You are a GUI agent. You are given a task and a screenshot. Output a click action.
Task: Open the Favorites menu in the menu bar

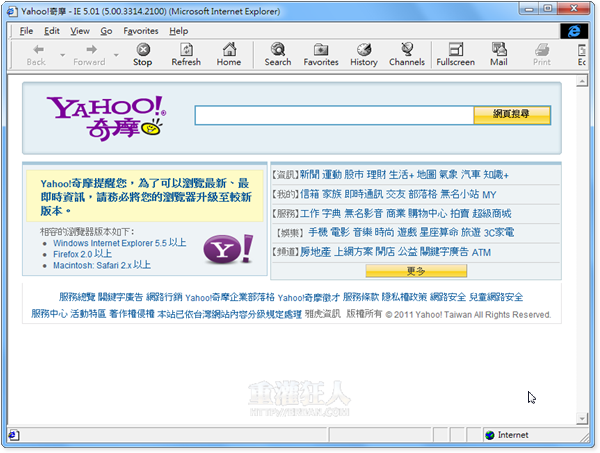click(x=141, y=31)
